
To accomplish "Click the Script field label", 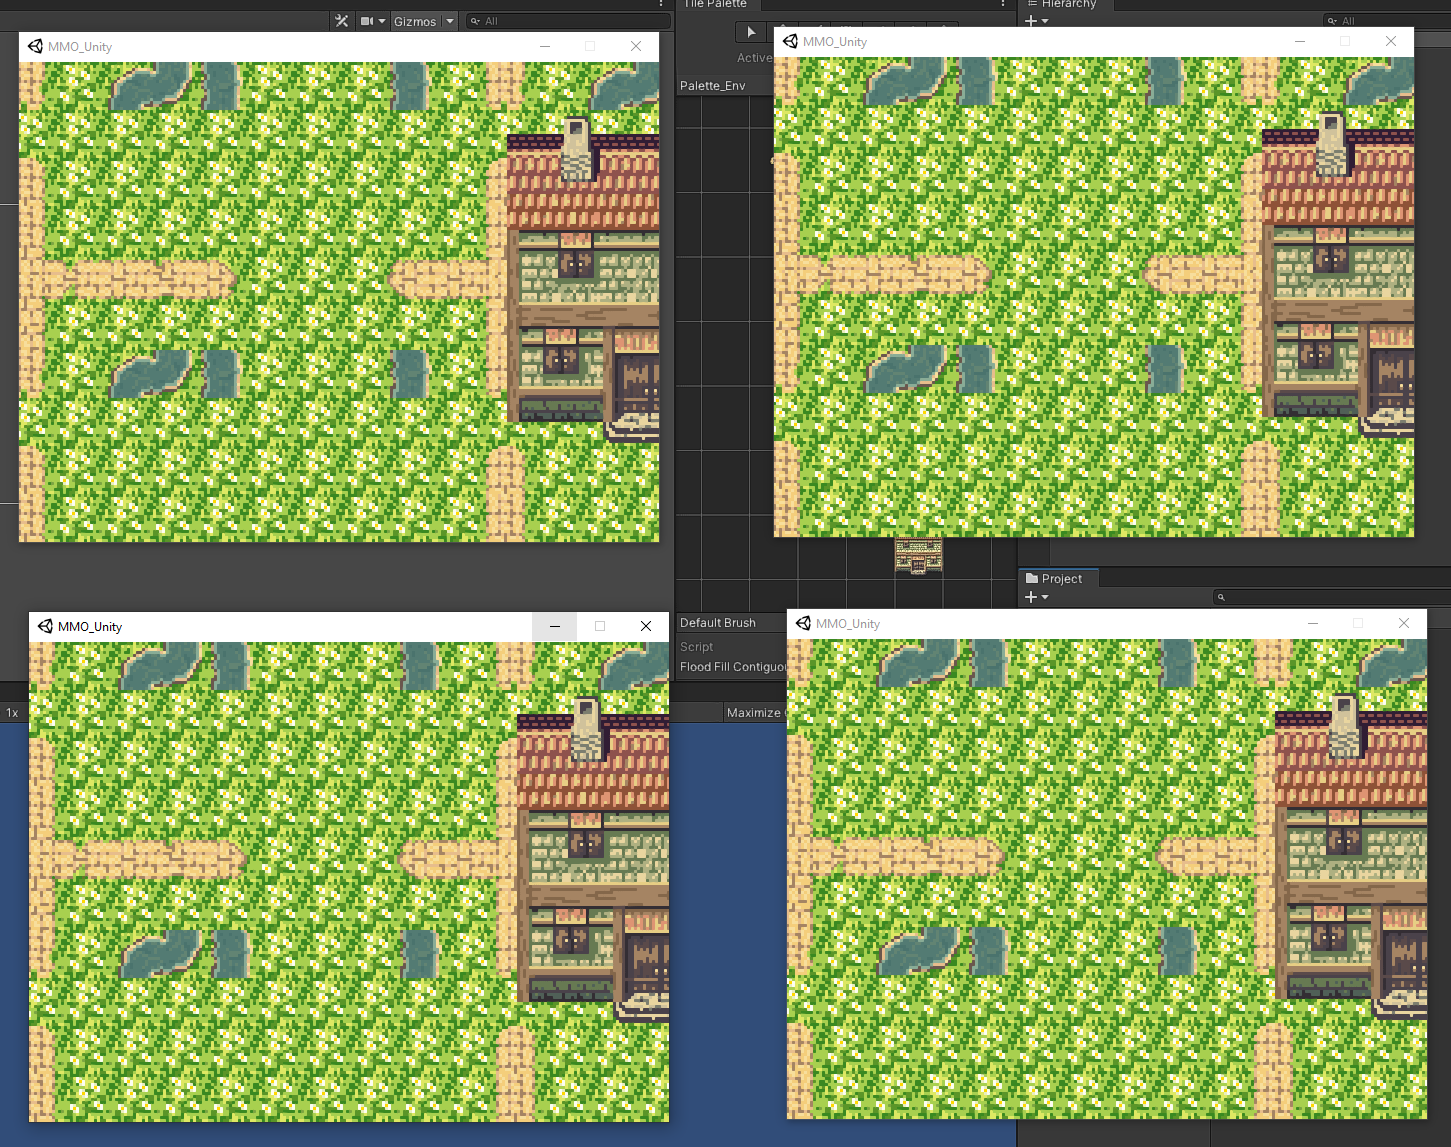I will pos(697,647).
